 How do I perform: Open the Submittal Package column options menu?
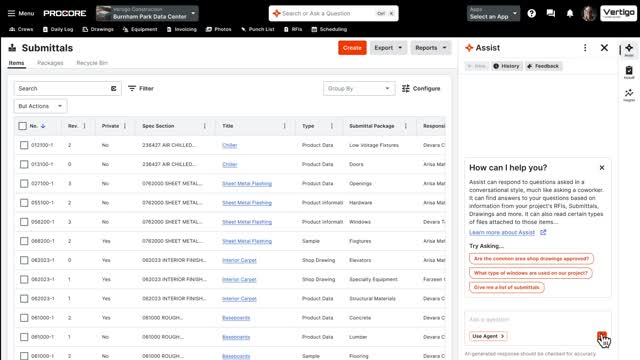[405, 126]
